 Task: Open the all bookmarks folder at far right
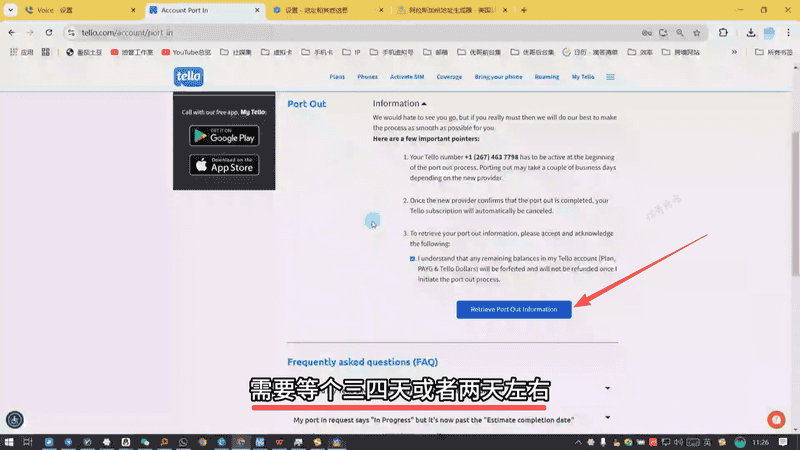click(x=773, y=52)
